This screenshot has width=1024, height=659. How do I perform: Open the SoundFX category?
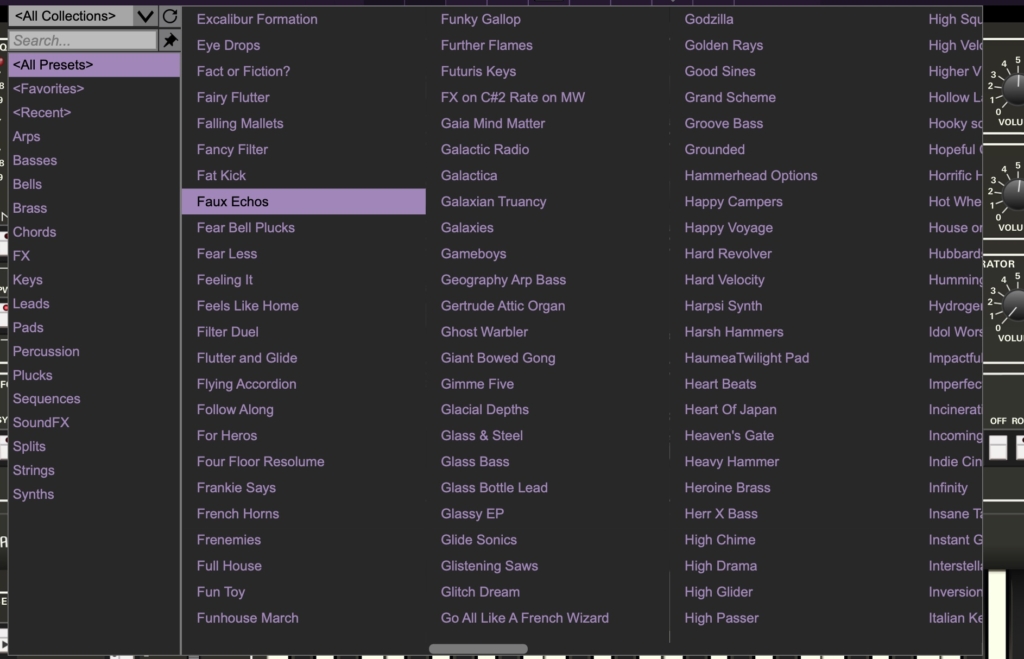pyautogui.click(x=41, y=422)
